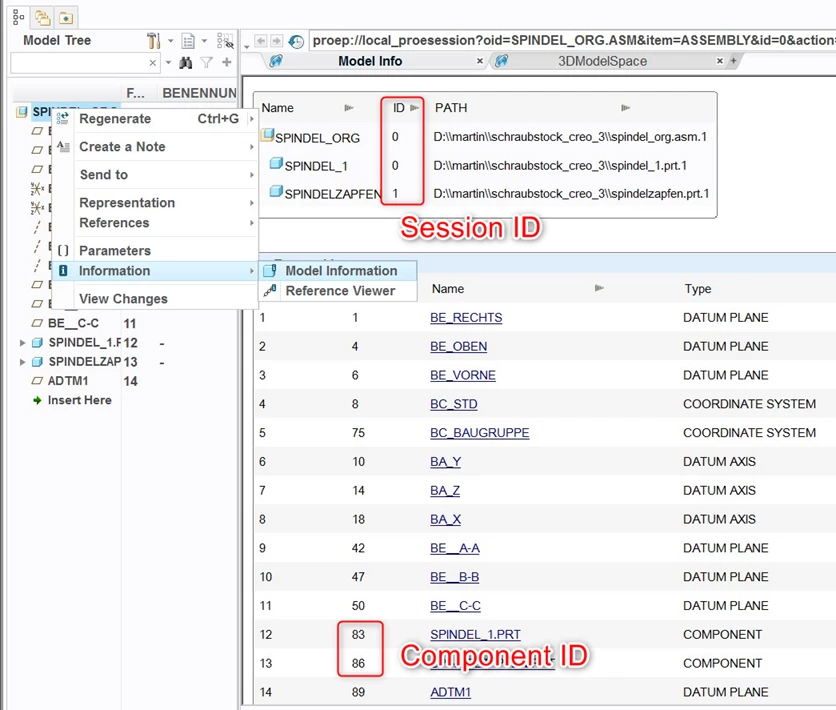Sort the PATH column arrow
The height and width of the screenshot is (710, 836).
626,108
